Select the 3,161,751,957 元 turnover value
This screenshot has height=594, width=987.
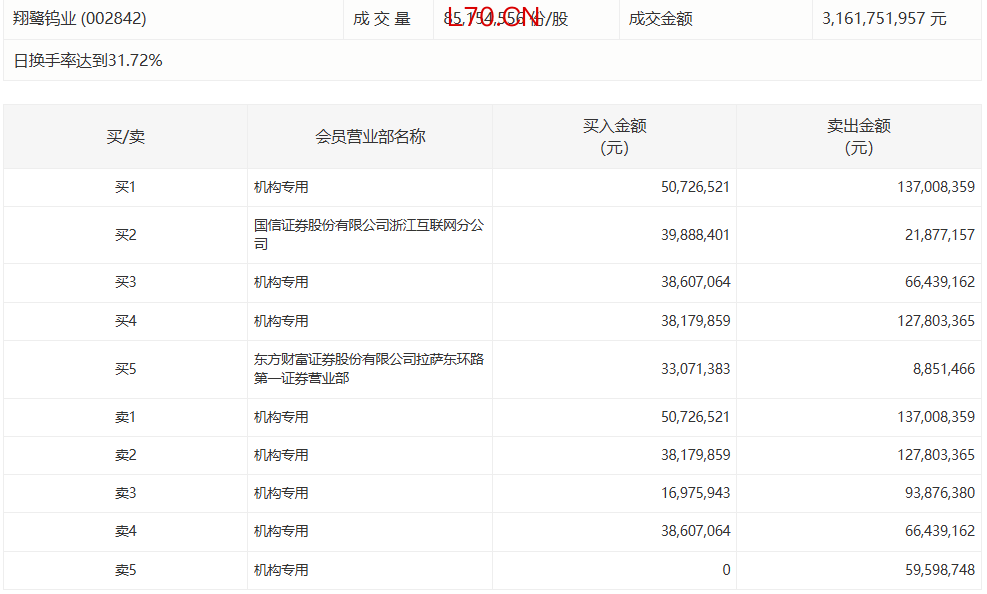click(883, 18)
